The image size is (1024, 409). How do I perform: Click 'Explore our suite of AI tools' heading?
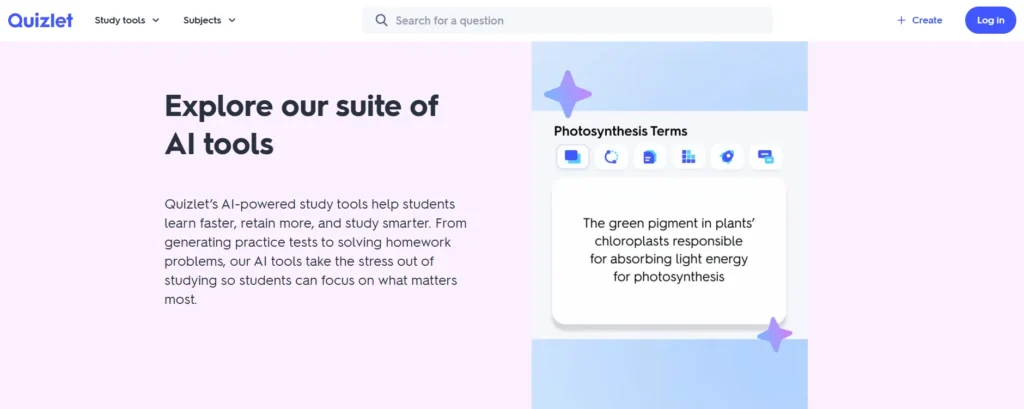(x=302, y=125)
